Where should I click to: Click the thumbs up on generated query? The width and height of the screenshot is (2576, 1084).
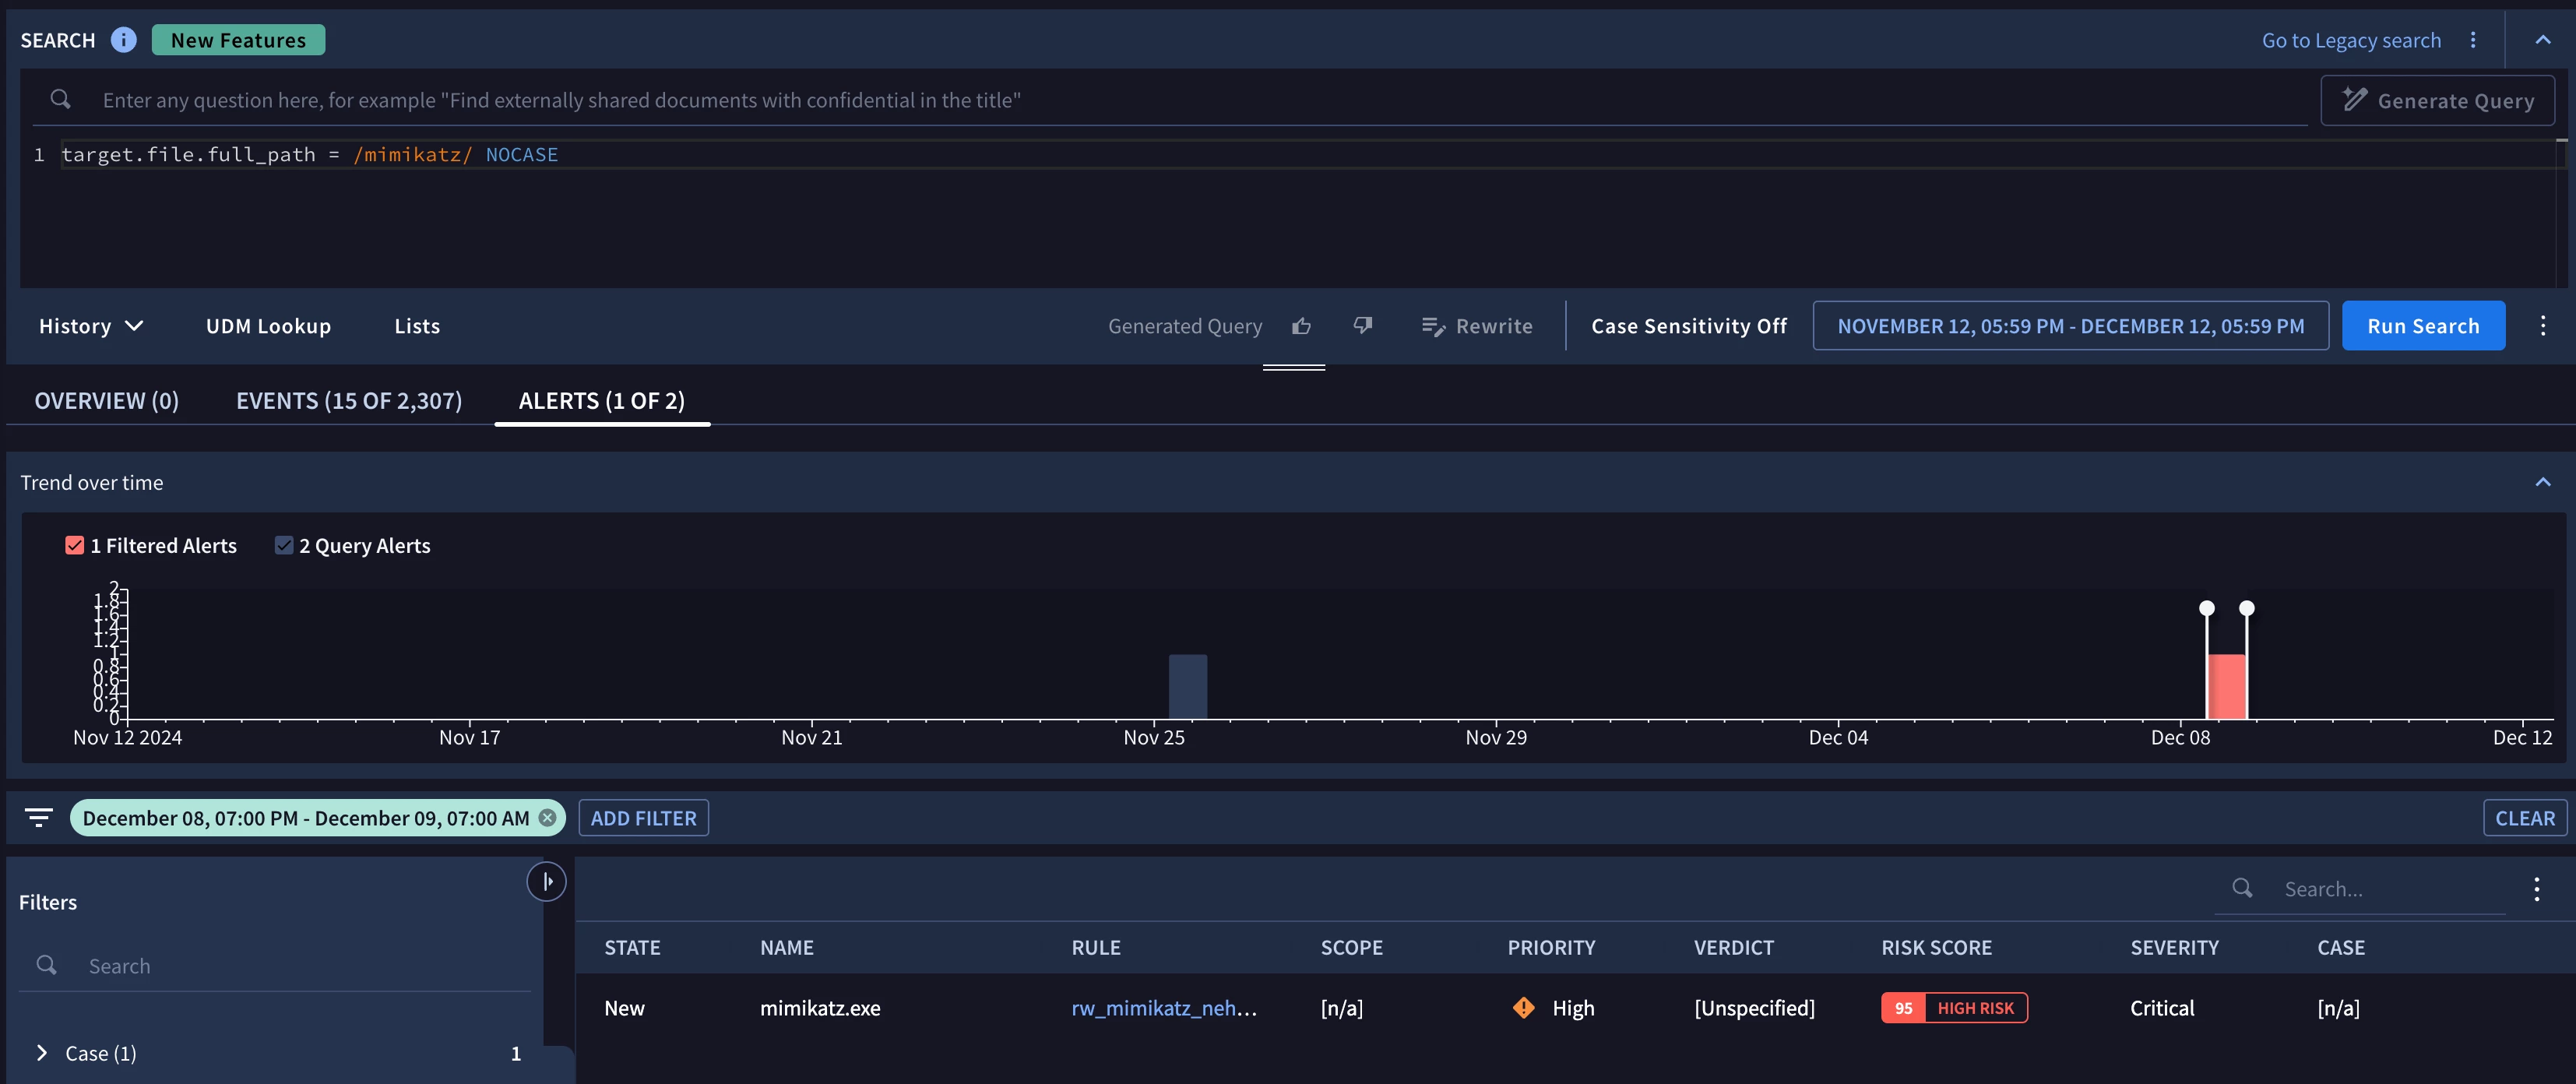coord(1301,326)
